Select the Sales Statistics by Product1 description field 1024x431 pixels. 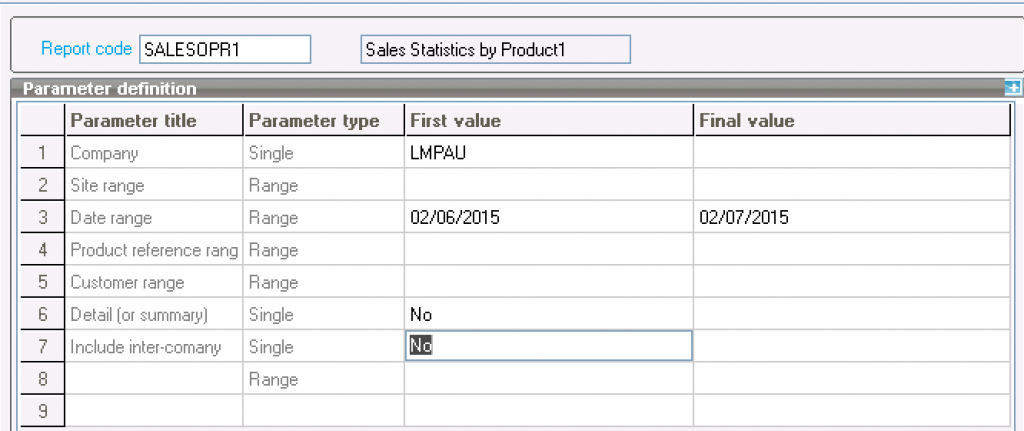click(x=494, y=49)
